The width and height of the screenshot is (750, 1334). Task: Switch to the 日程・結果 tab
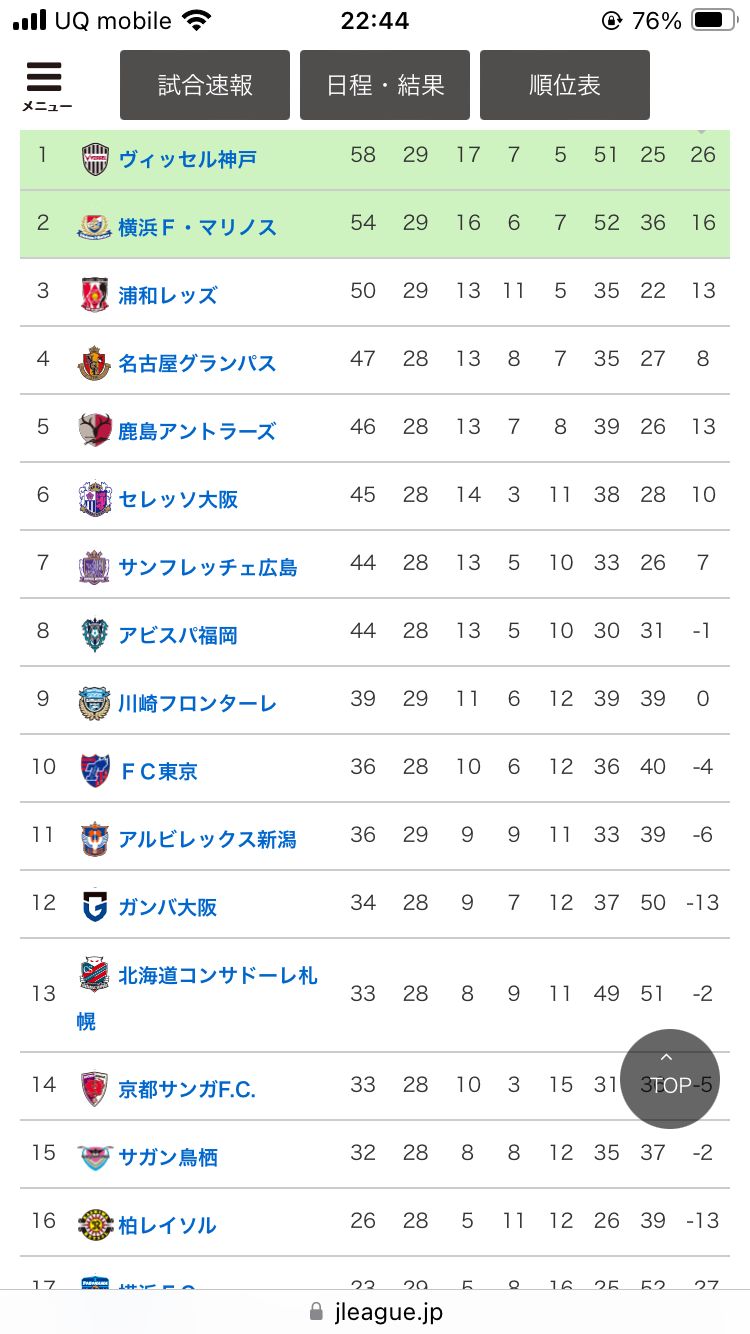coord(385,85)
